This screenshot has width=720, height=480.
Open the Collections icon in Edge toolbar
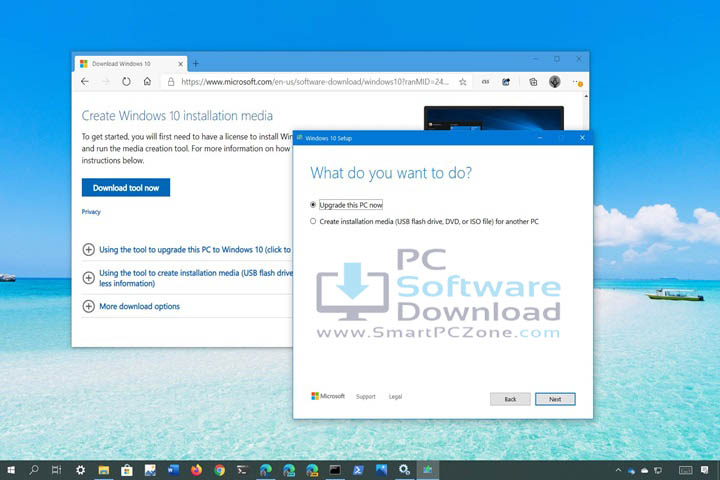point(533,82)
